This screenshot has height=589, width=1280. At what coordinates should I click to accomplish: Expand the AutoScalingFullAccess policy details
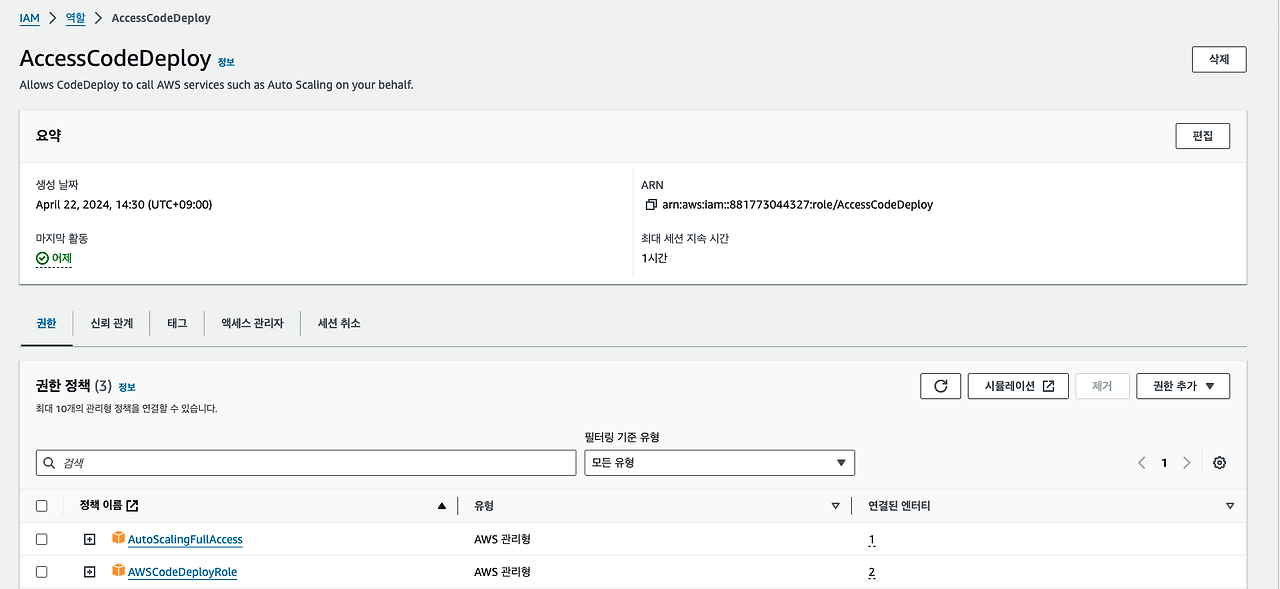89,539
